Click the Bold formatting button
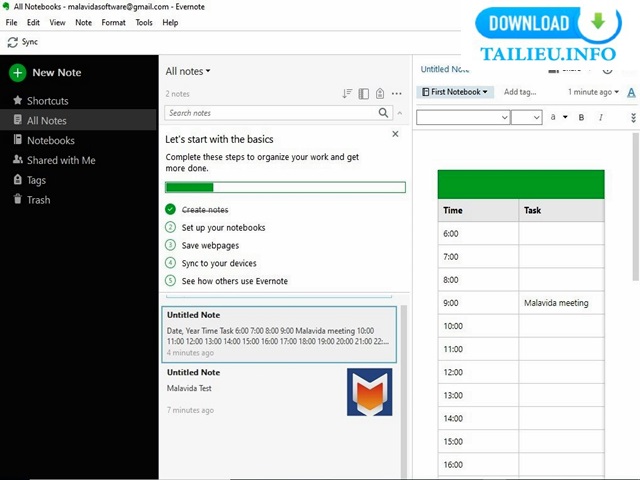The image size is (640, 480). click(x=581, y=118)
